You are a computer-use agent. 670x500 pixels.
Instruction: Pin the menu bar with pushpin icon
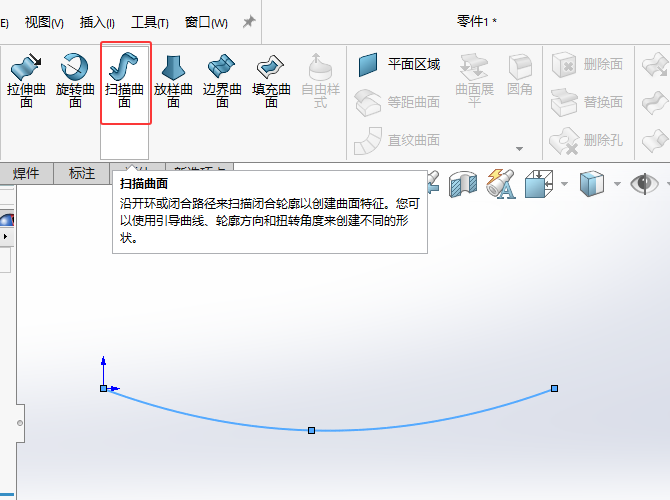point(249,22)
